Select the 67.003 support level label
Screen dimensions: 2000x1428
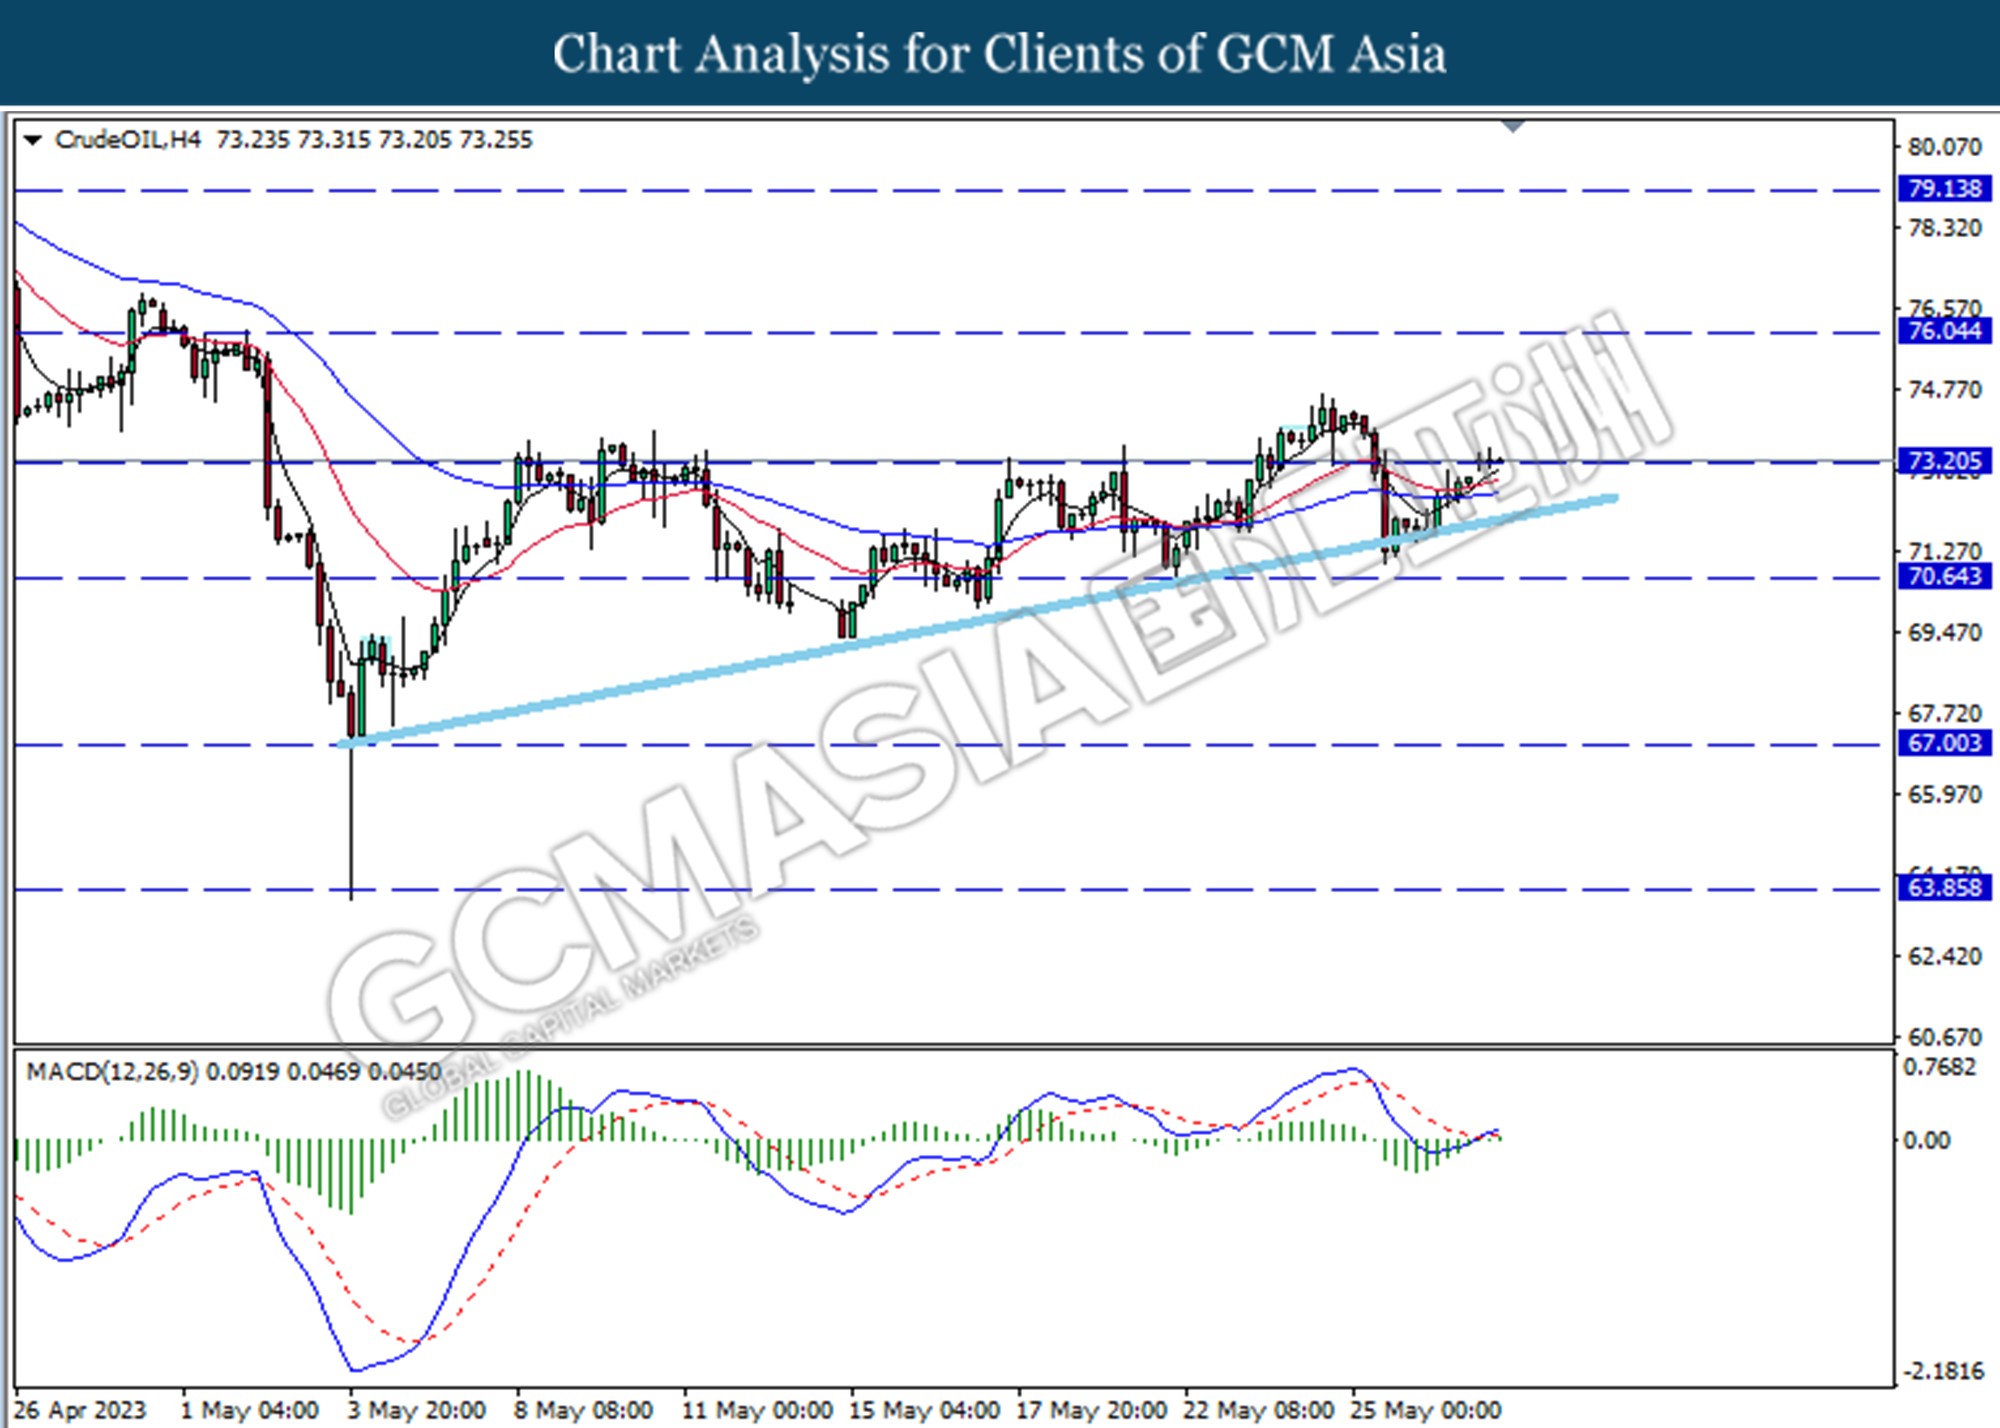[x=1944, y=743]
